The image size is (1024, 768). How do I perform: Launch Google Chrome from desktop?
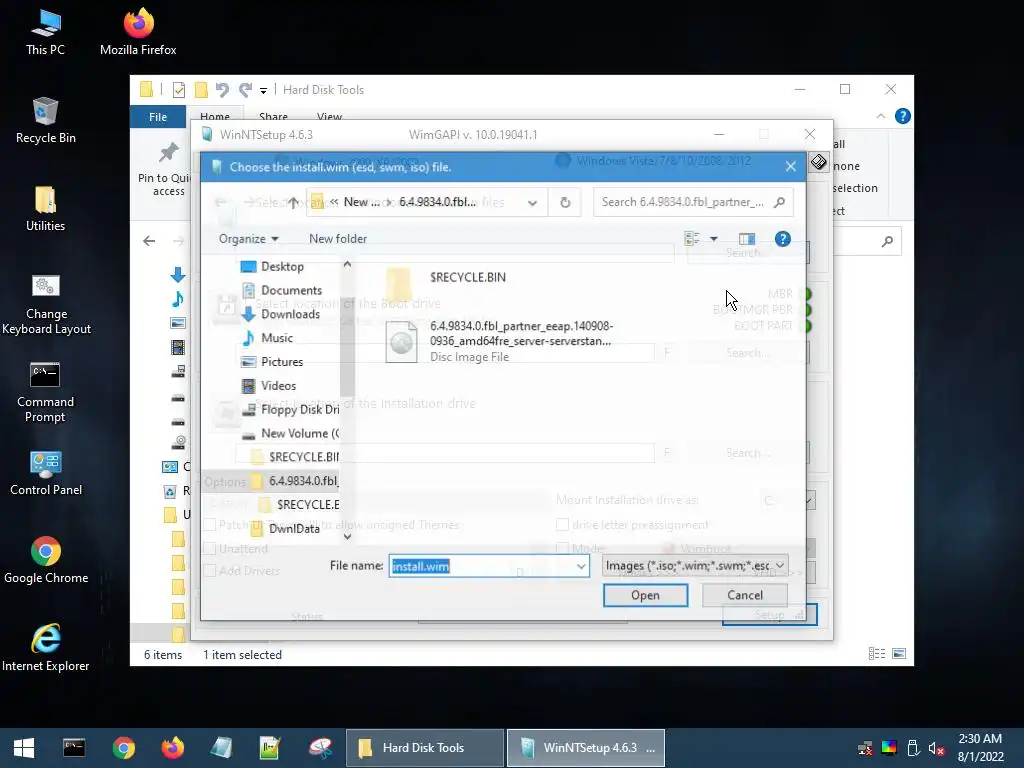pyautogui.click(x=45, y=560)
